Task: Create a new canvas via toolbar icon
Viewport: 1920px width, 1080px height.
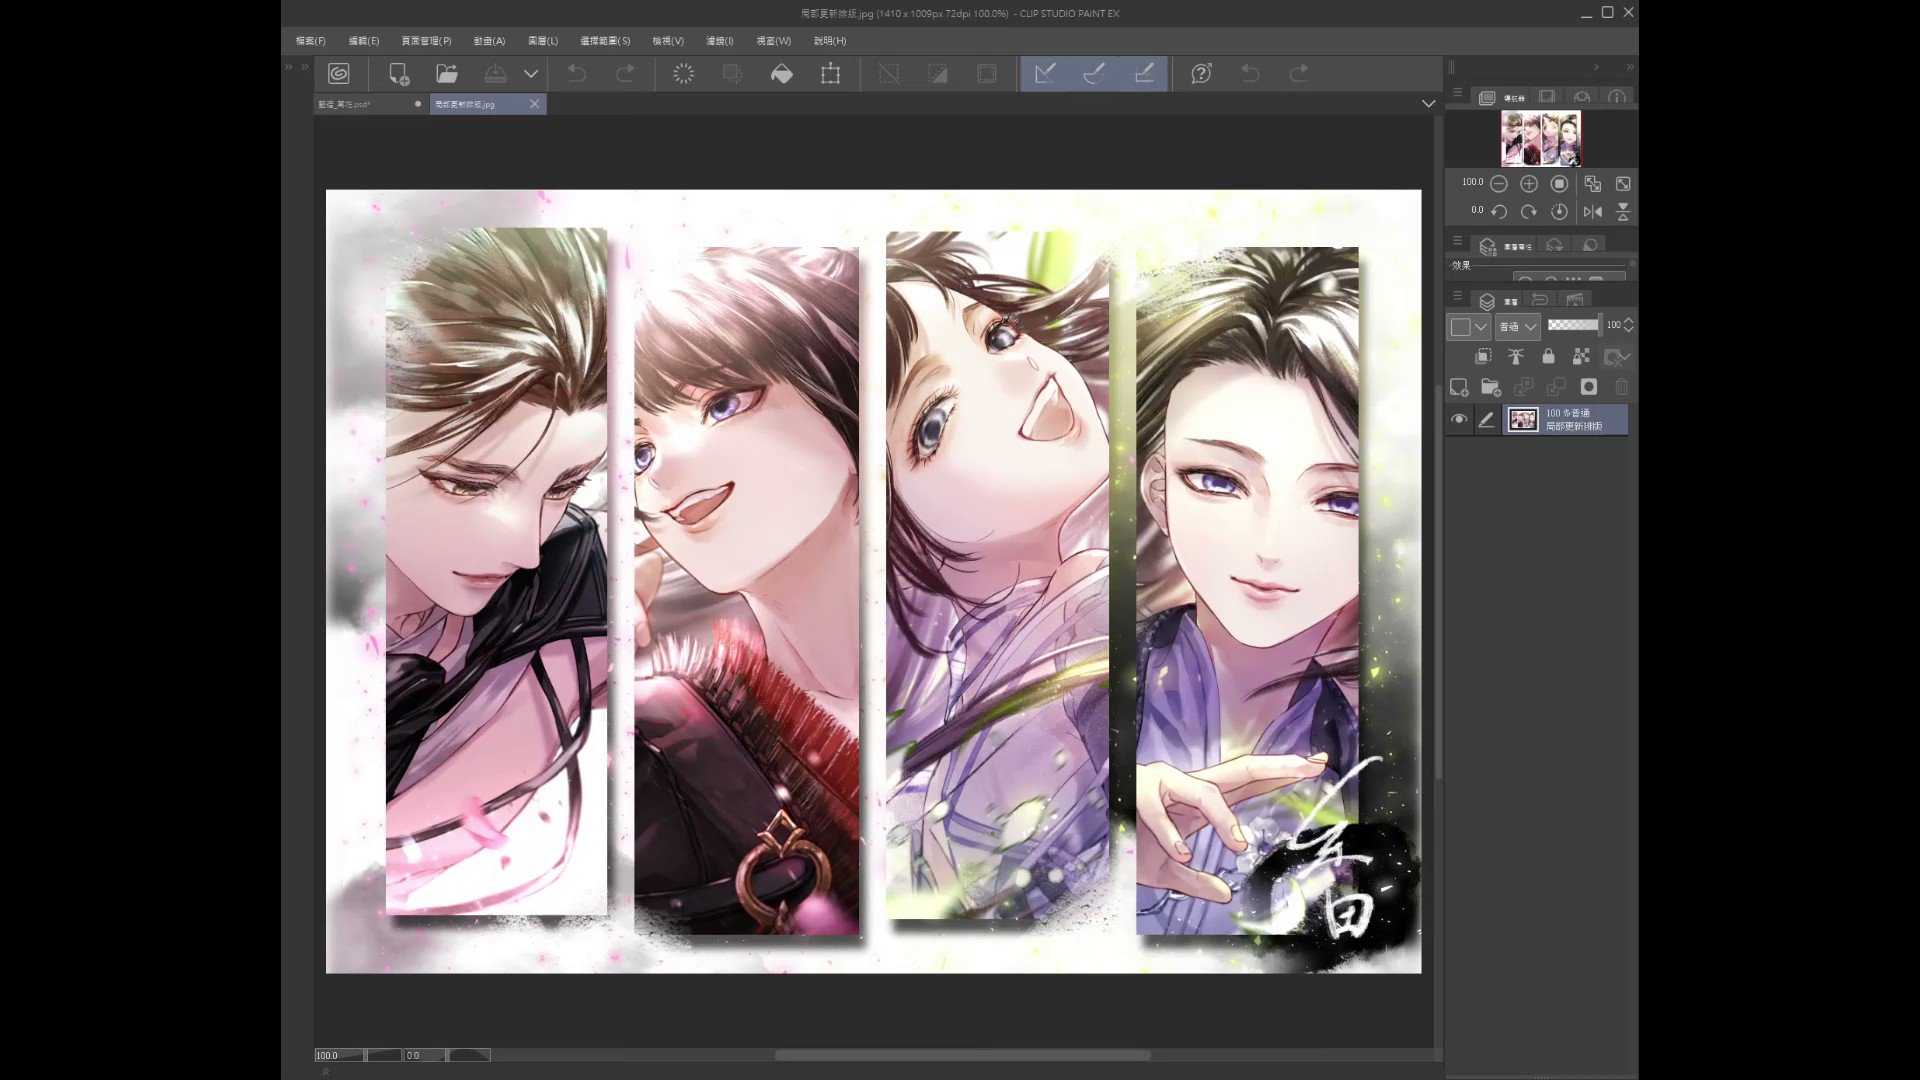Action: 398,74
